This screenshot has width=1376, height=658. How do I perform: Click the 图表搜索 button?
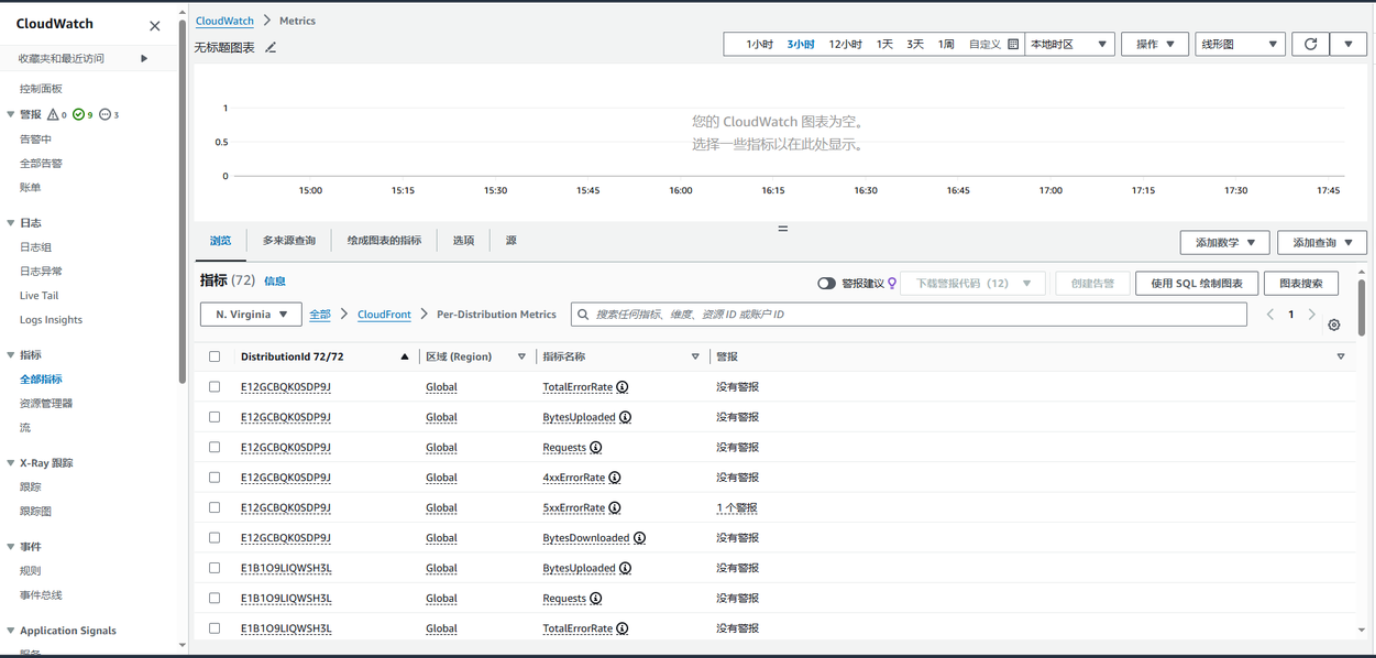pyautogui.click(x=1301, y=283)
